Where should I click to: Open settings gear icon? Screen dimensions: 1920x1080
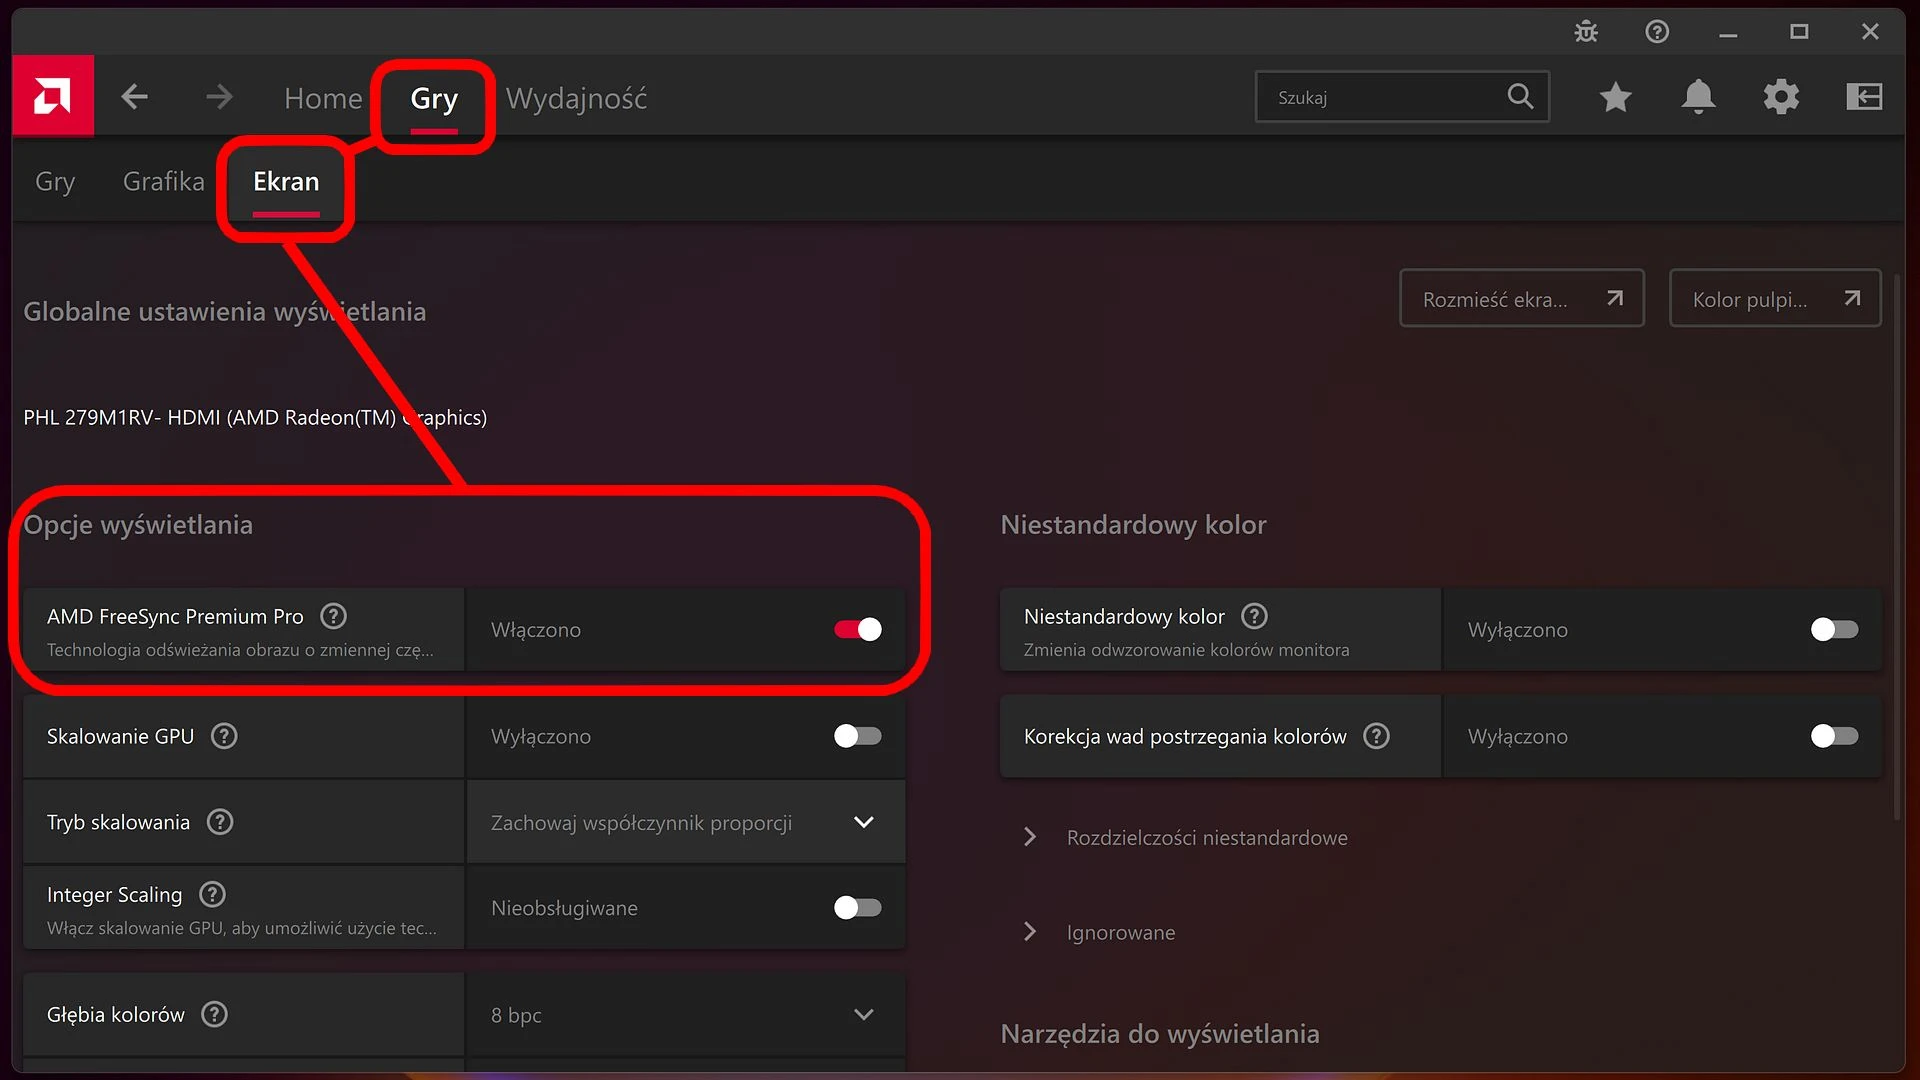pyautogui.click(x=1781, y=97)
